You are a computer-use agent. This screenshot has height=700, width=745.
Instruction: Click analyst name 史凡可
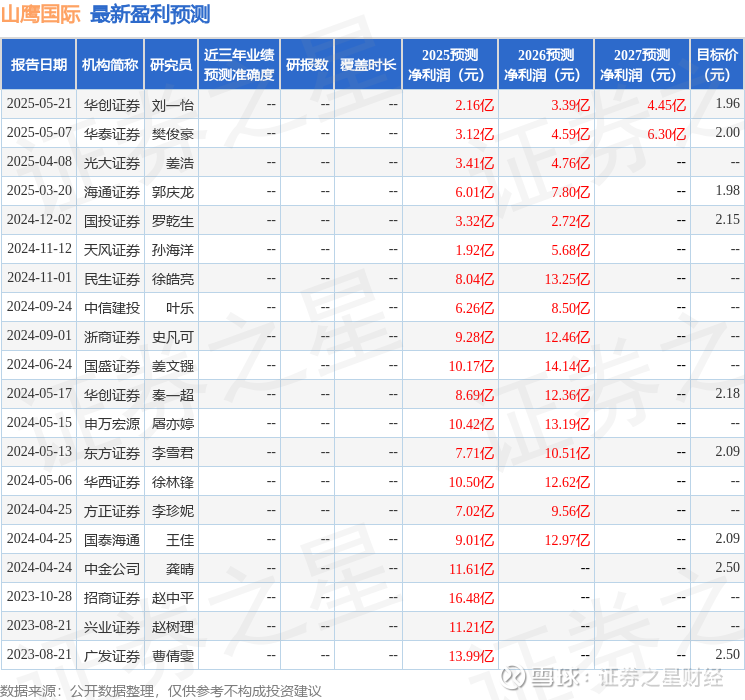(172, 337)
